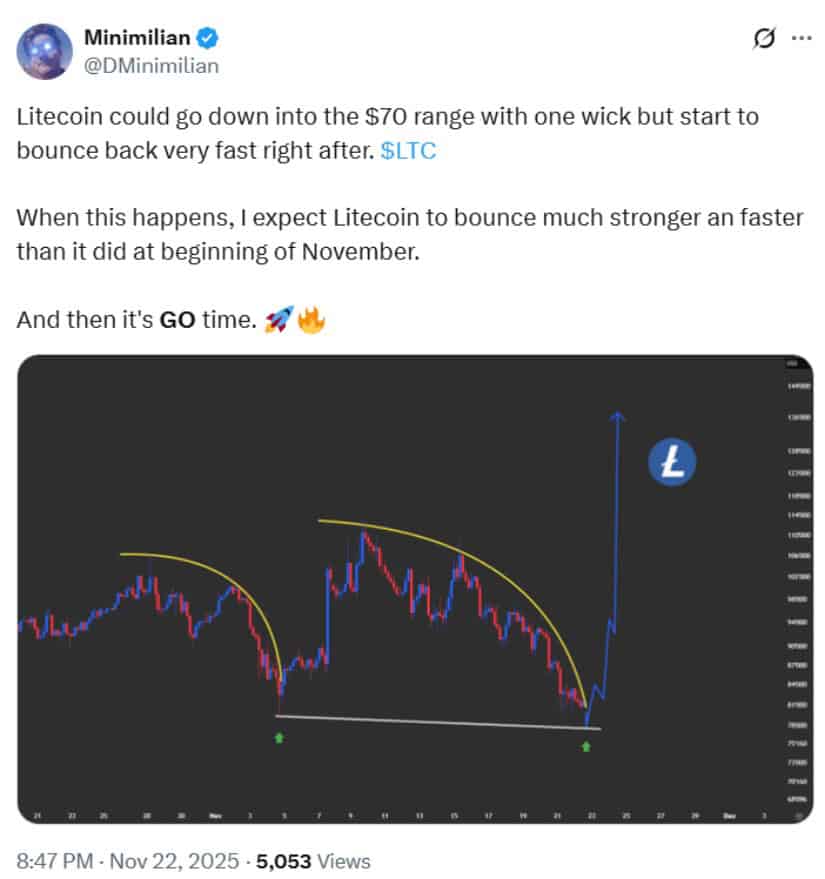This screenshot has width=825, height=879.
Task: Click the three-dot more options icon
Action: [801, 37]
